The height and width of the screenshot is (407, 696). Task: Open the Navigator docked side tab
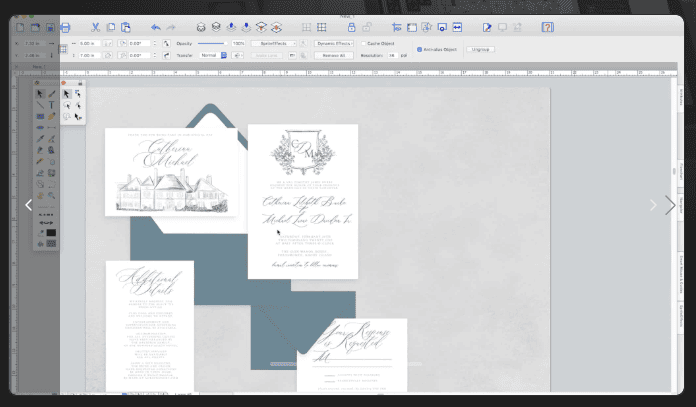[x=680, y=205]
